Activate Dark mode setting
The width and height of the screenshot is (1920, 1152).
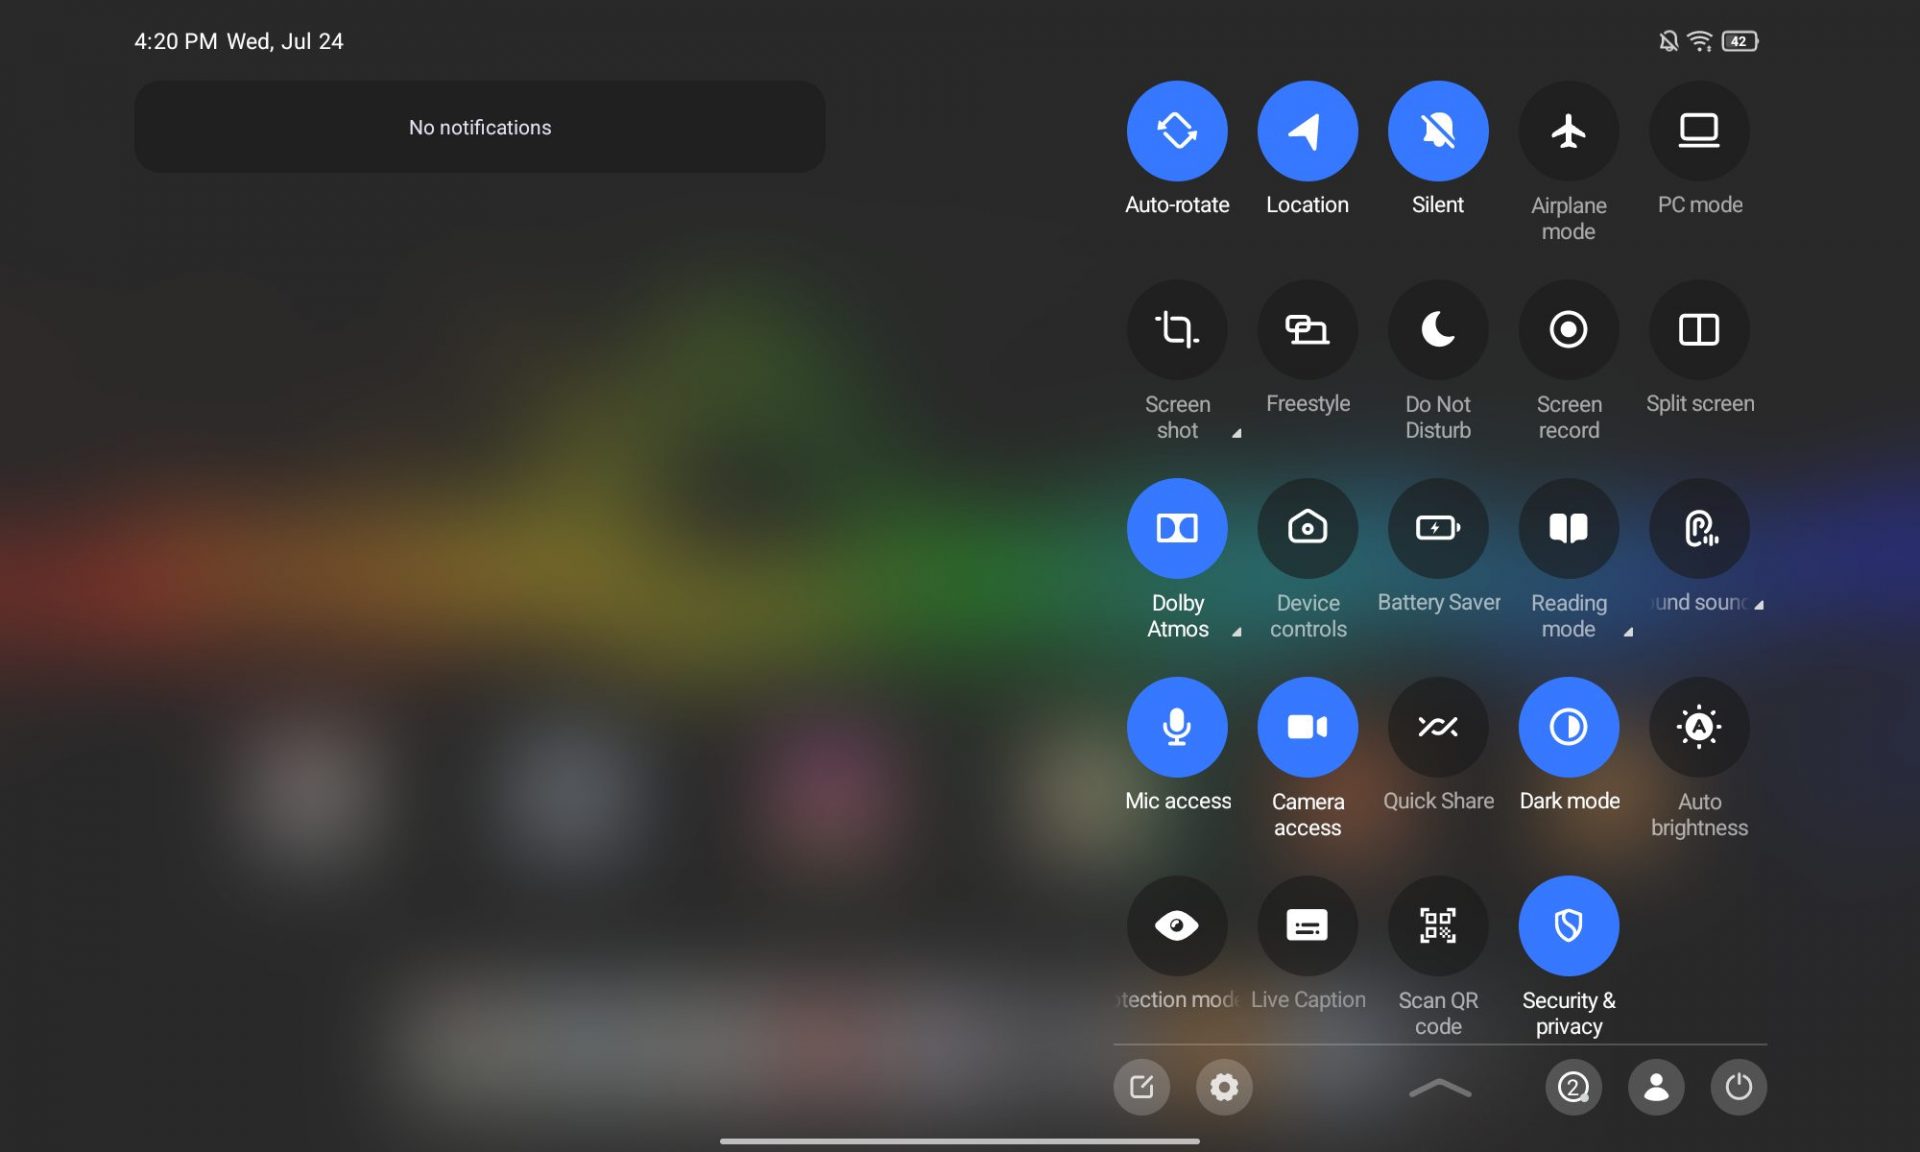point(1568,725)
